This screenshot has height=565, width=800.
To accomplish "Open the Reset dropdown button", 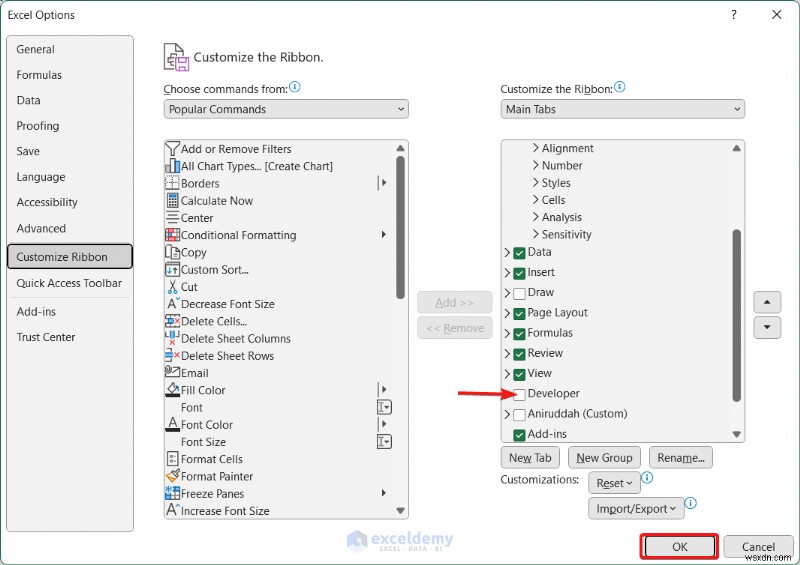I will 614,483.
